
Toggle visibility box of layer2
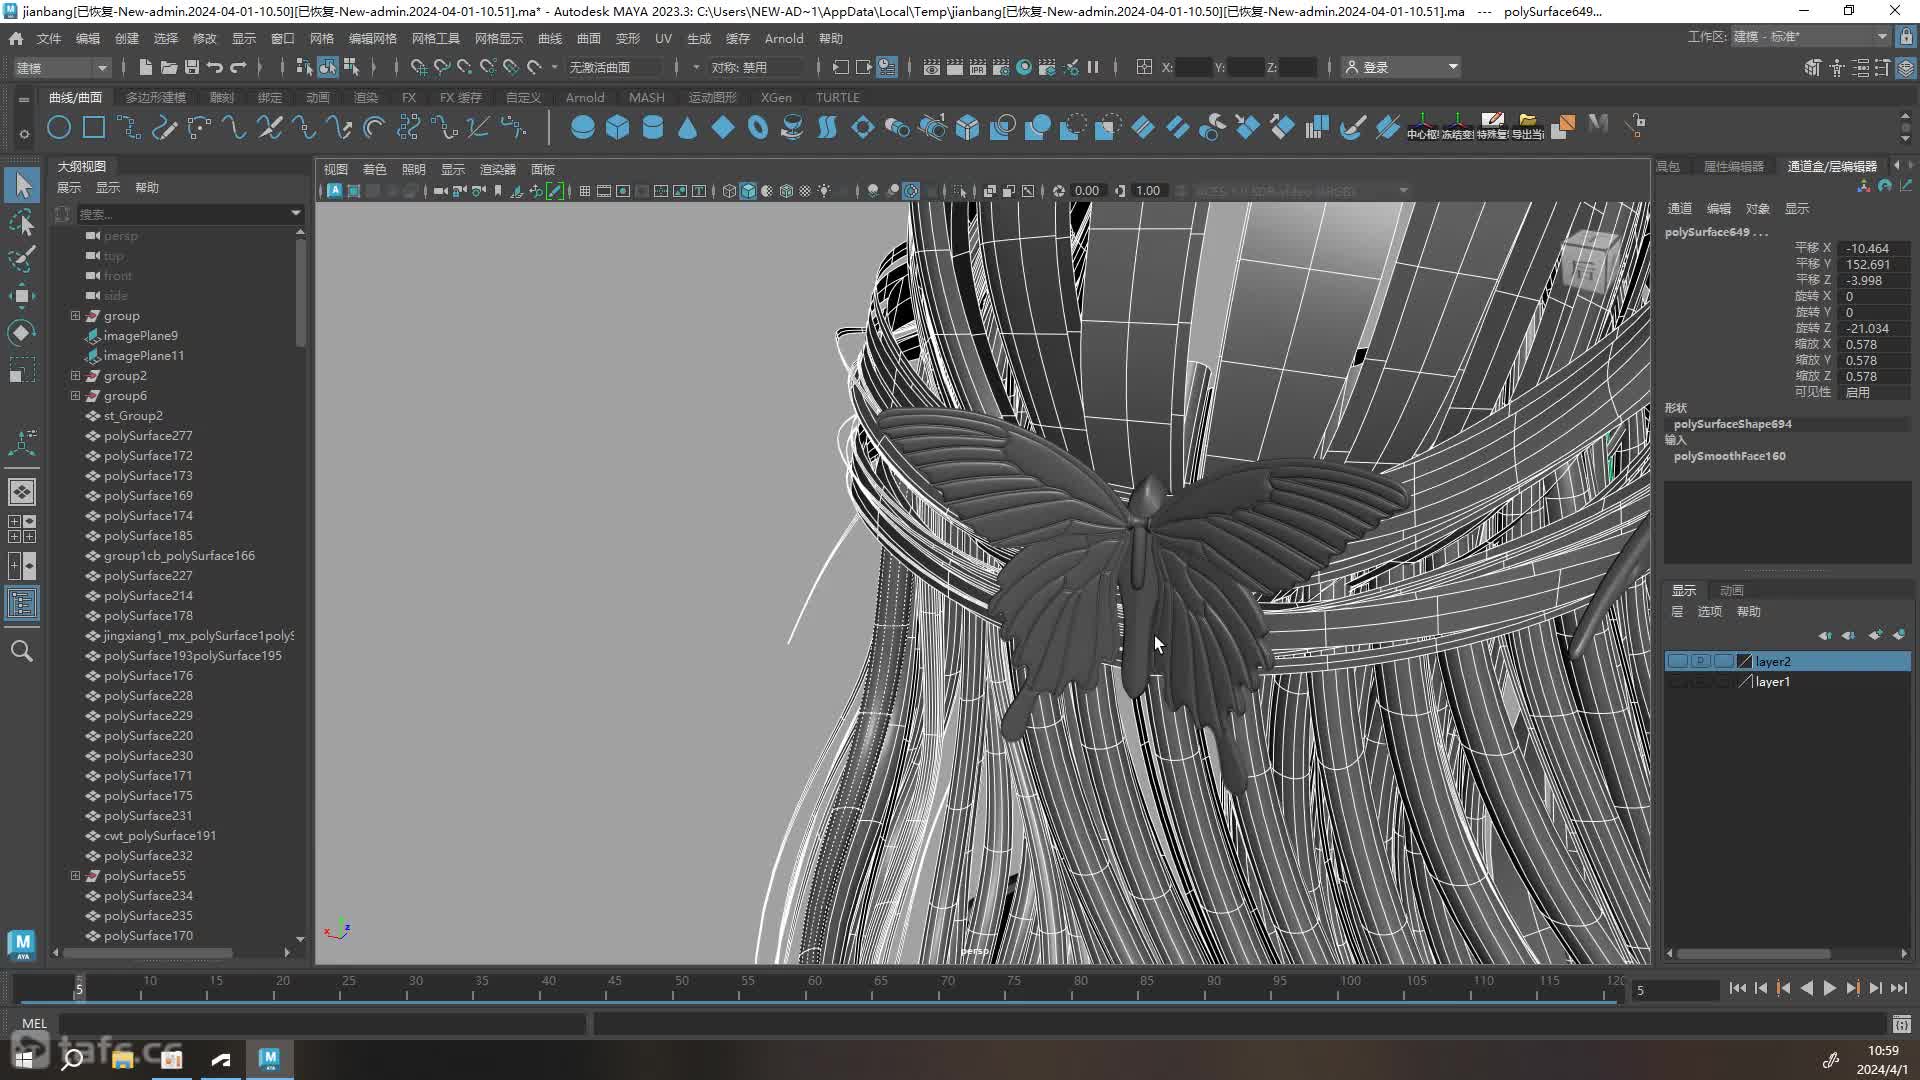coord(1677,661)
